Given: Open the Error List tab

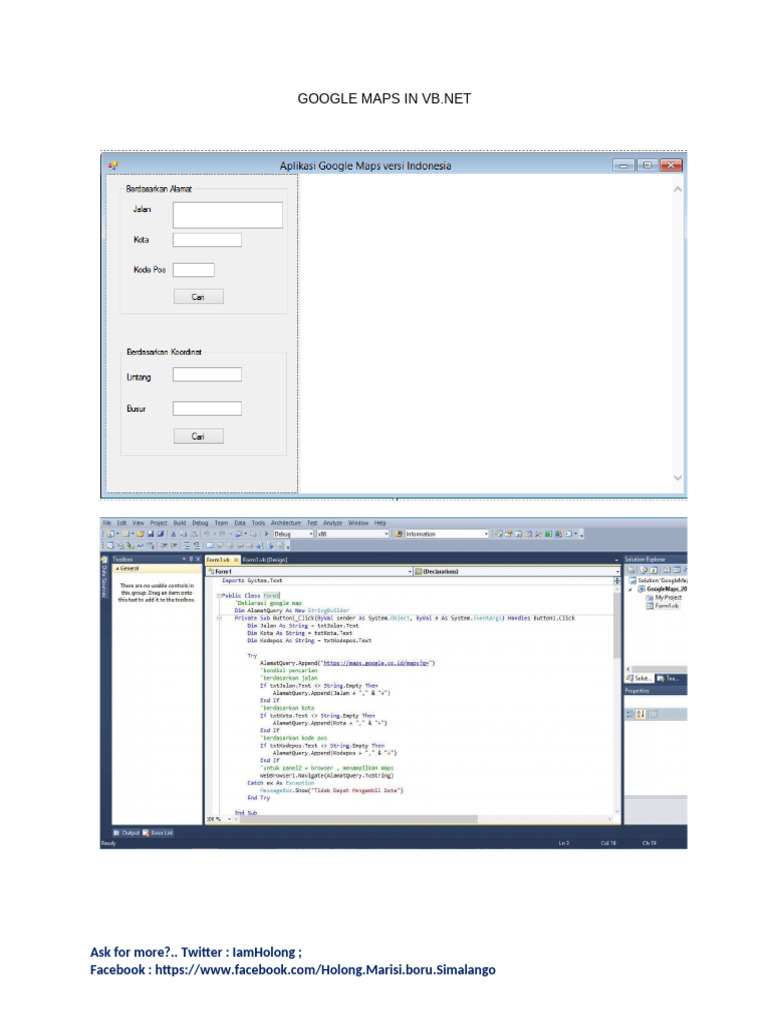Looking at the screenshot, I should tap(158, 833).
